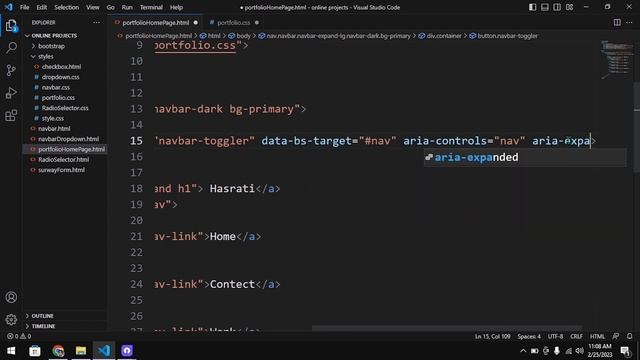
Task: Open navbar.css in explorer
Action: (x=56, y=87)
